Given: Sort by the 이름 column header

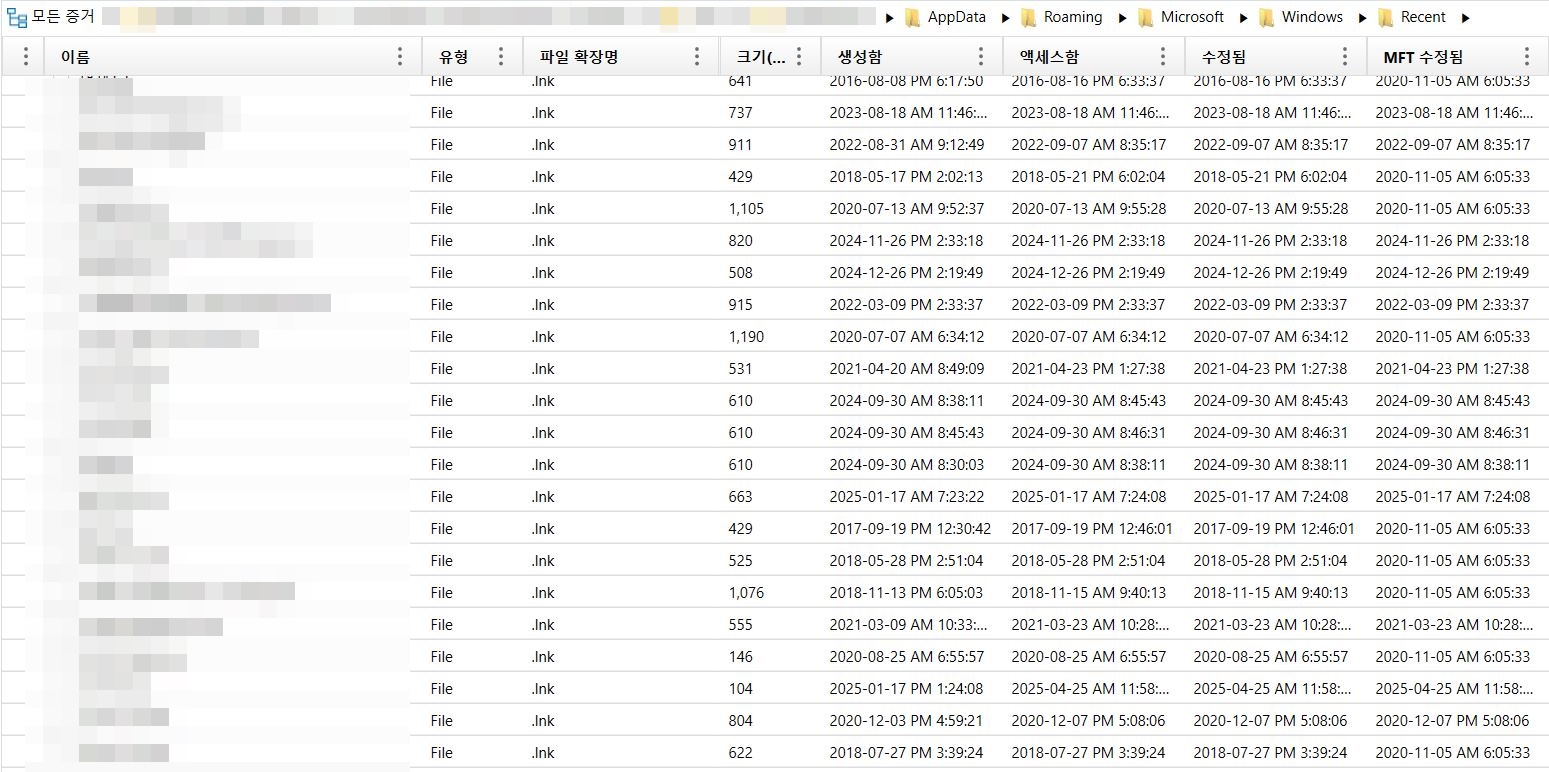Looking at the screenshot, I should (x=75, y=57).
